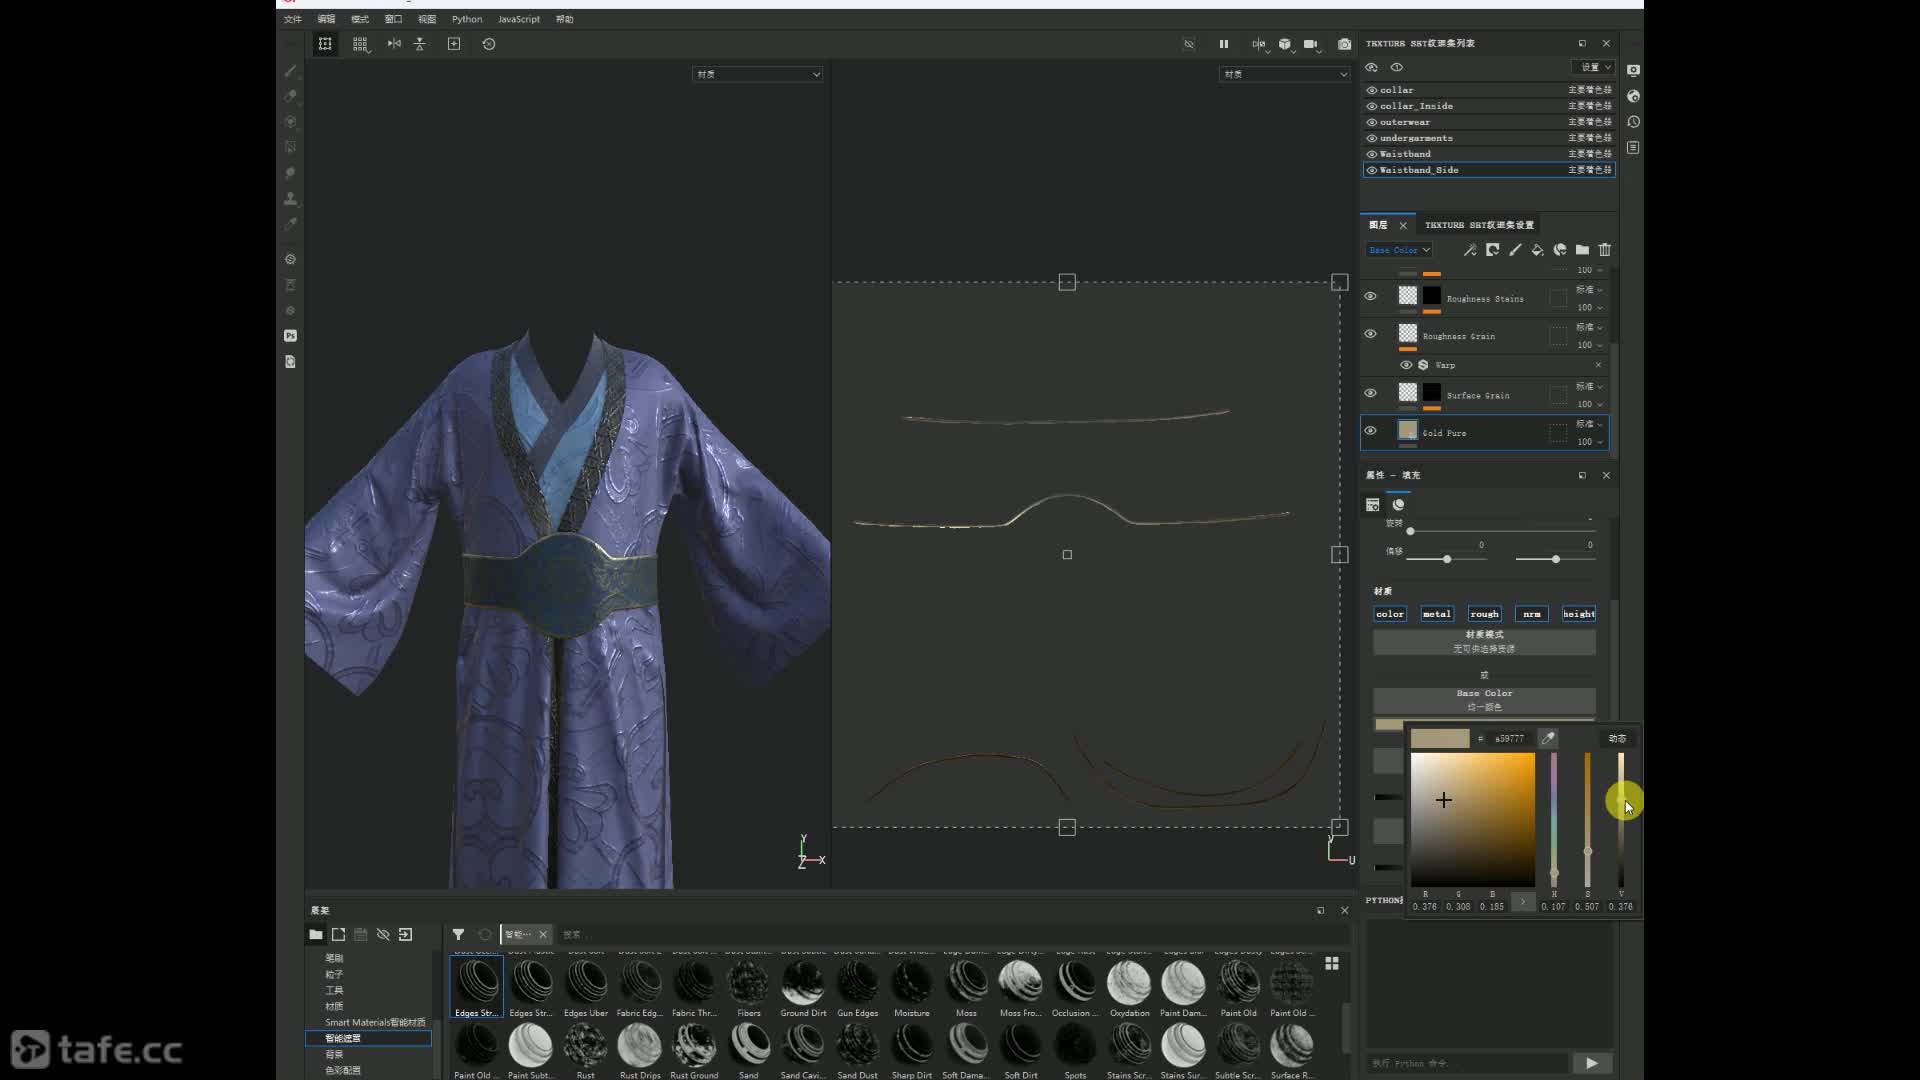This screenshot has width=1920, height=1080.
Task: Toggle visibility of Waistband_Side layer
Action: (1371, 170)
